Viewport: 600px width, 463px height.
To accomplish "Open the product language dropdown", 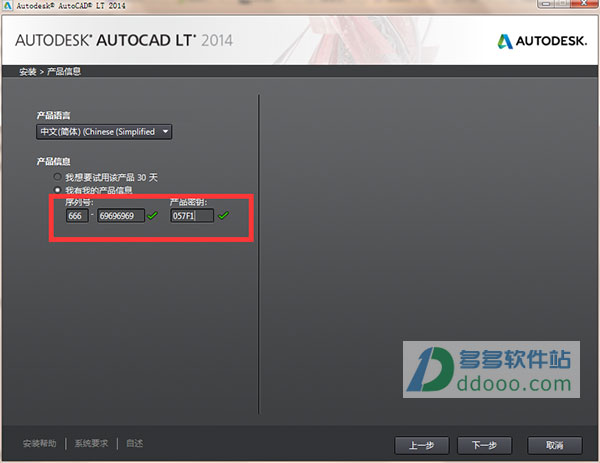I will tap(104, 132).
